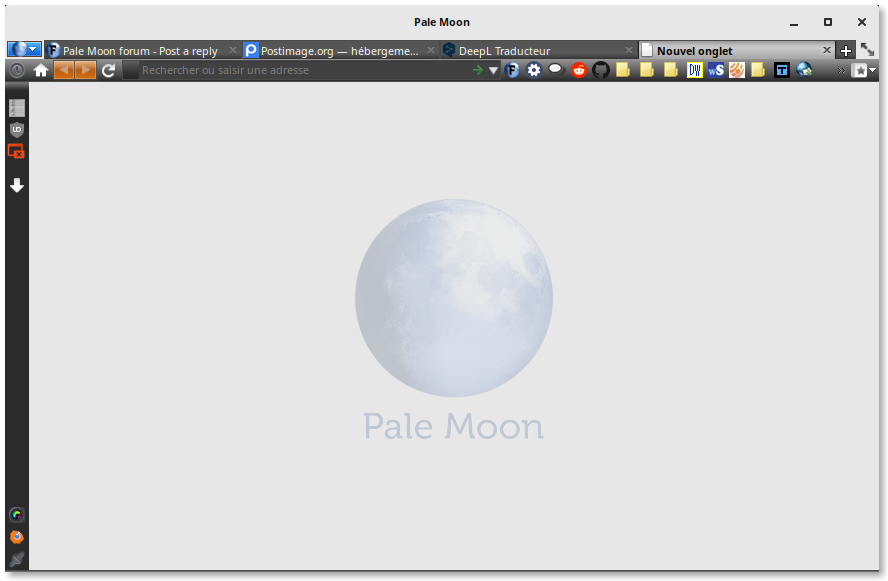Open the folder bookmark right after GitHub
The height and width of the screenshot is (581, 888).
[623, 70]
